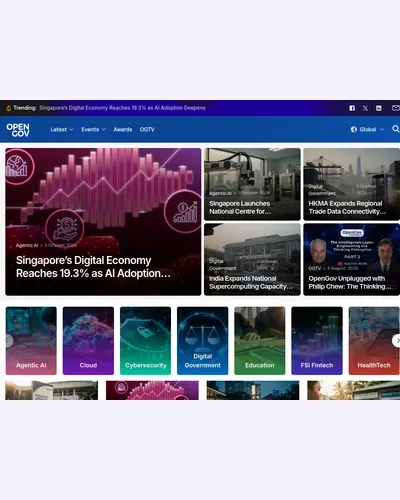Select the Education category card
The width and height of the screenshot is (400, 500).
(260, 341)
